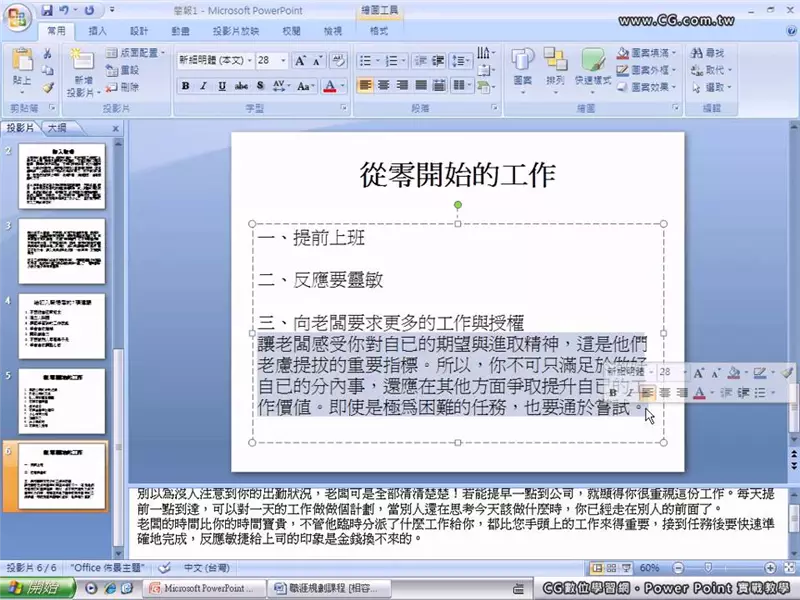Viewport: 800px width, 600px height.
Task: Click the 排列 arrange icon
Action: click(x=555, y=66)
